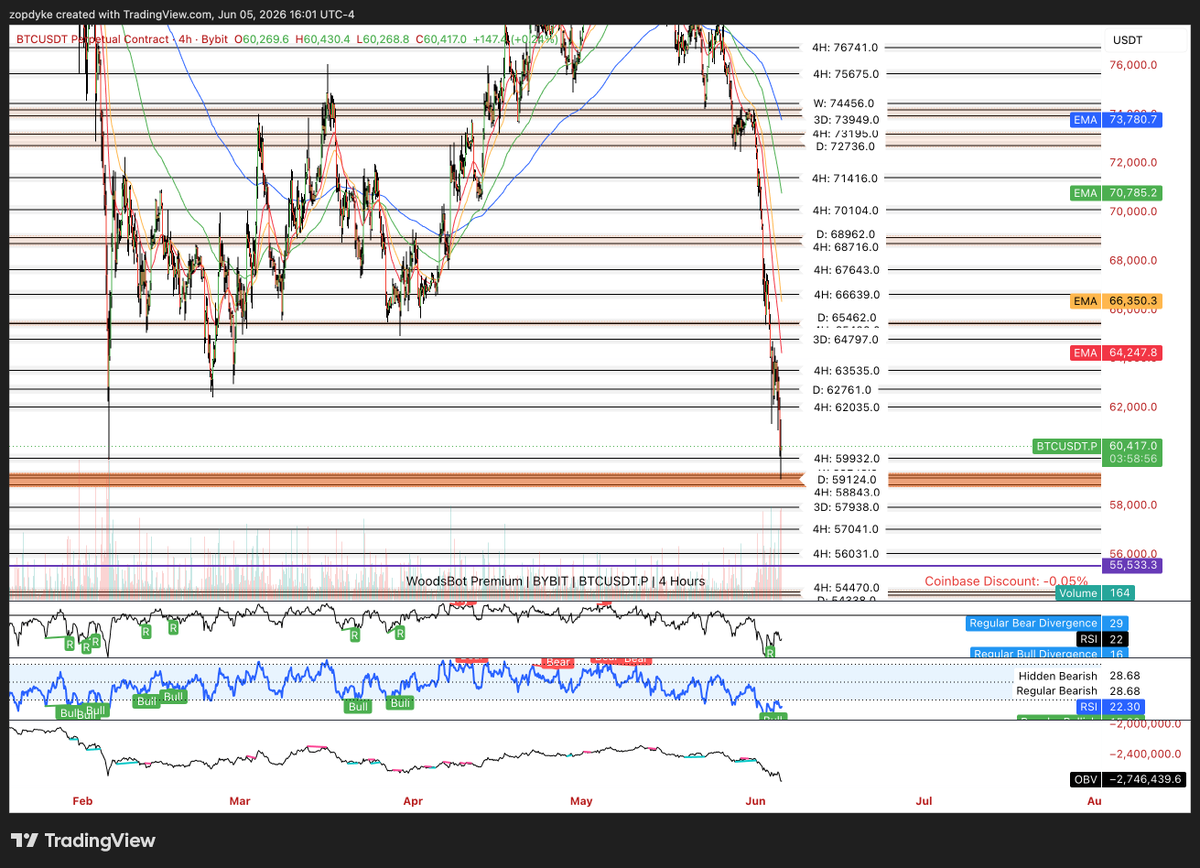Image resolution: width=1200 pixels, height=868 pixels.
Task: Click the D: 68962.0 daily level label
Action: click(846, 234)
